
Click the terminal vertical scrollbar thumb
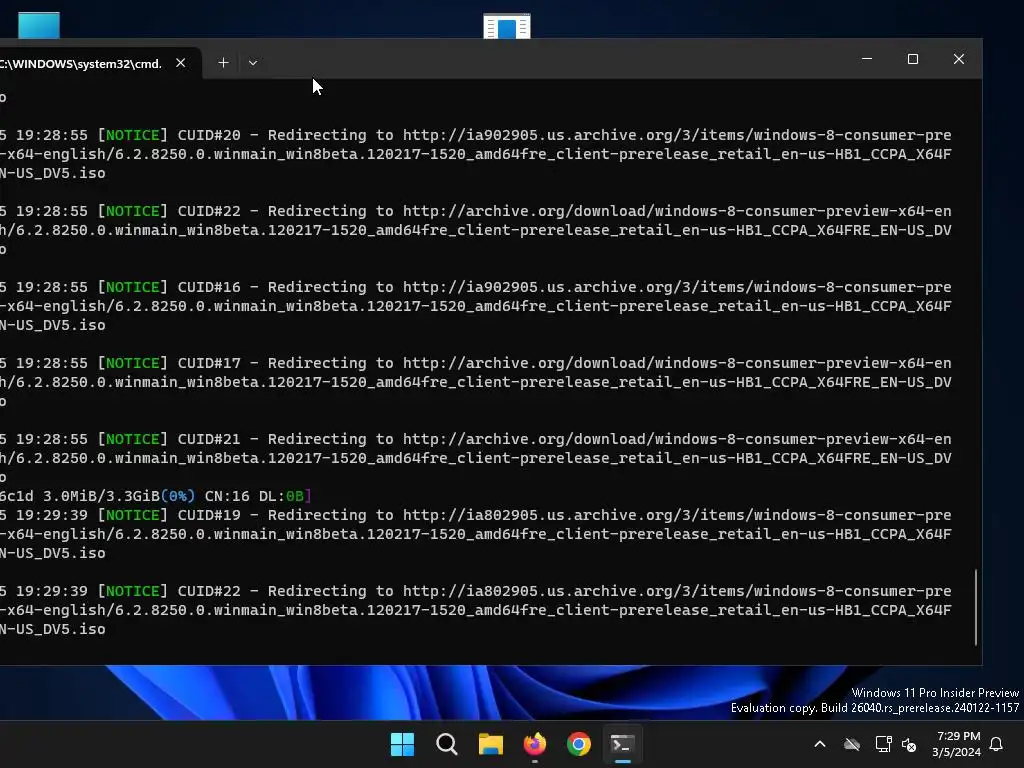coord(976,607)
